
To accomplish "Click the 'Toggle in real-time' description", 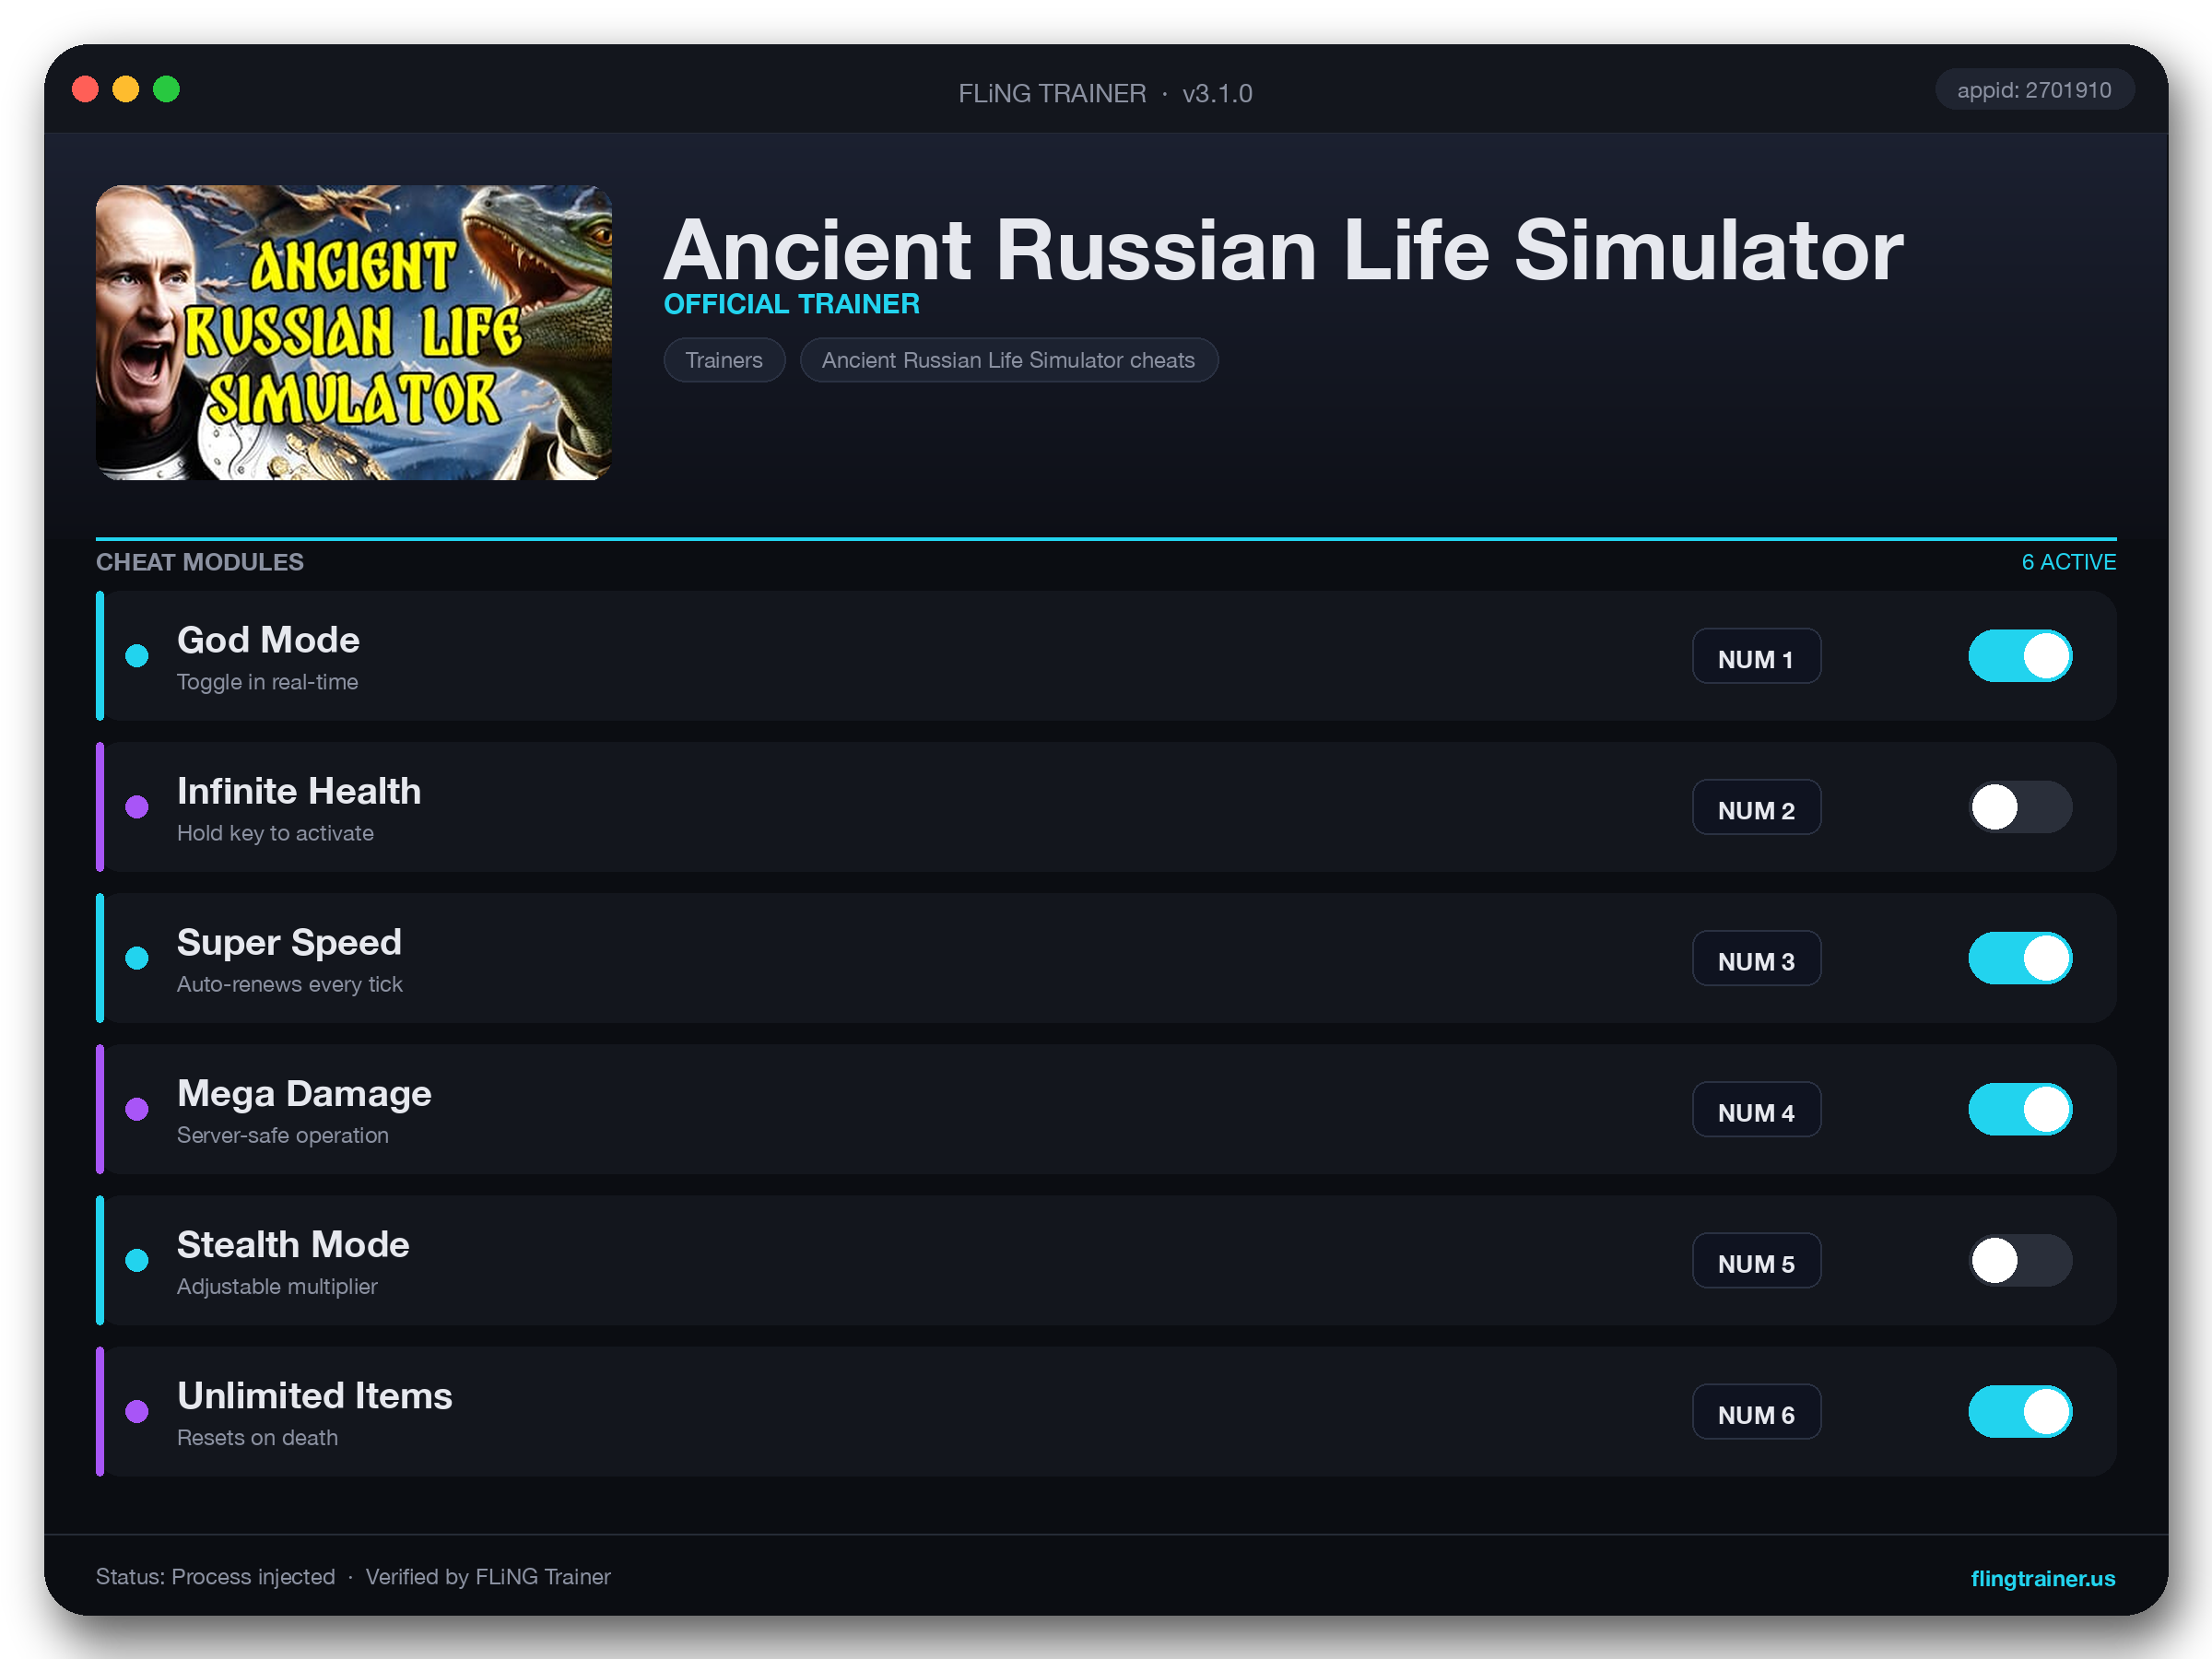I will [267, 682].
